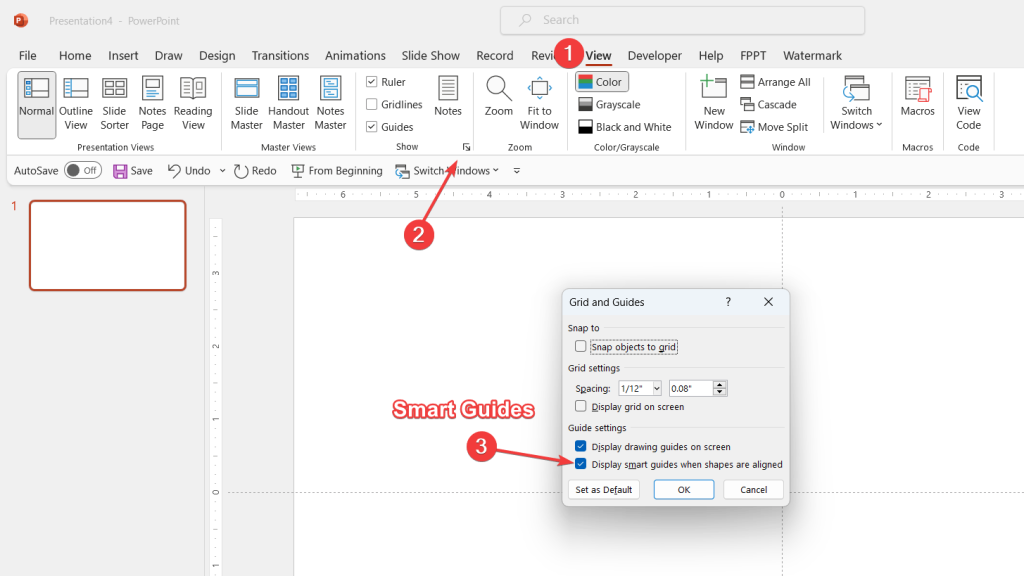Open the Undo history dropdown
1024x576 pixels.
click(x=222, y=170)
